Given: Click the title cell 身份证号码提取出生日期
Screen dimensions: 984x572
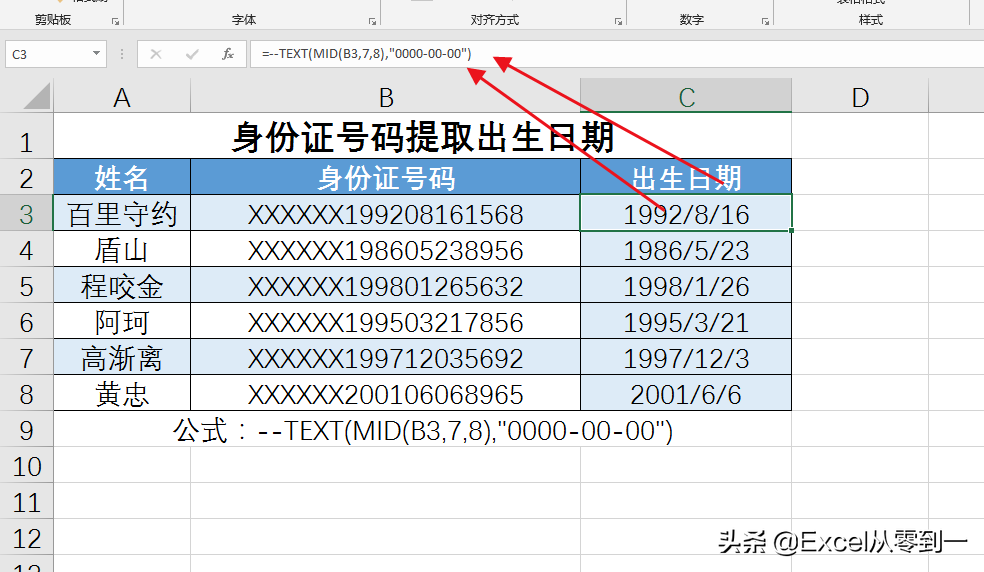Looking at the screenshot, I should coord(422,136).
